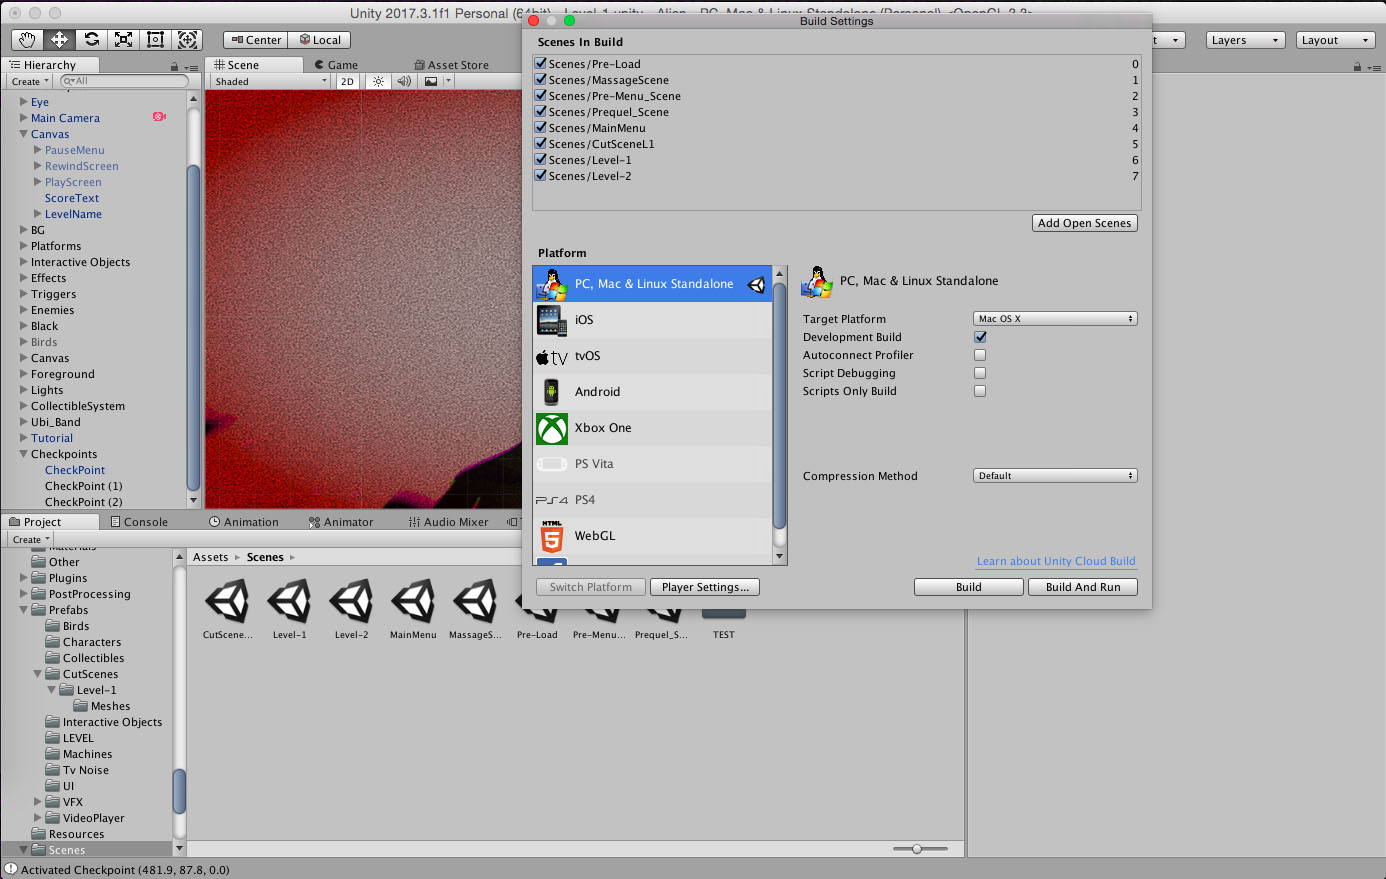Expand the Enemies hierarchy item
This screenshot has height=879, width=1386.
[23, 310]
